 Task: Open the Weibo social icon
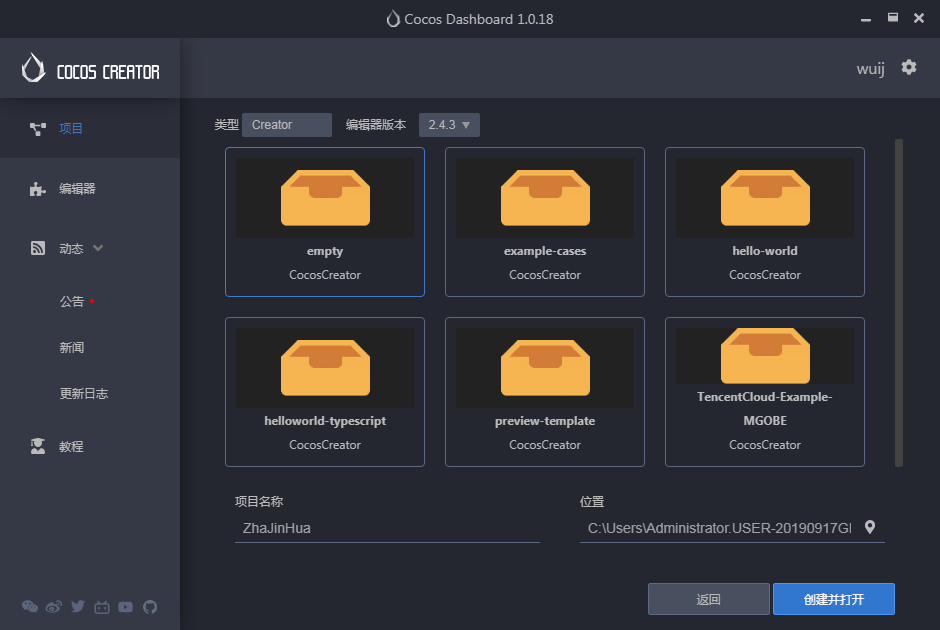click(53, 607)
